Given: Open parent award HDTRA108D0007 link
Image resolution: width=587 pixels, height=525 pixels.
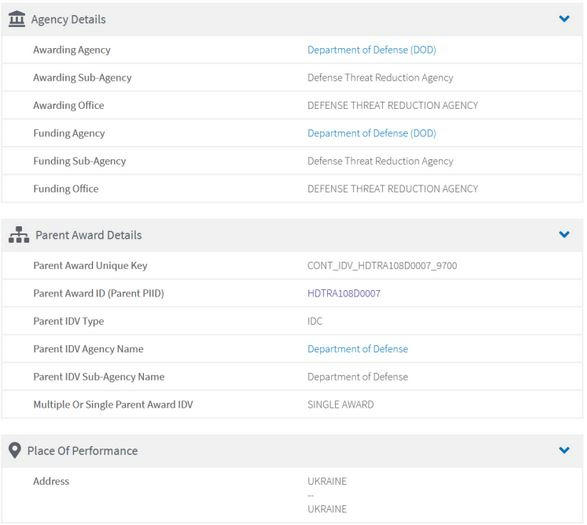Looking at the screenshot, I should 344,293.
